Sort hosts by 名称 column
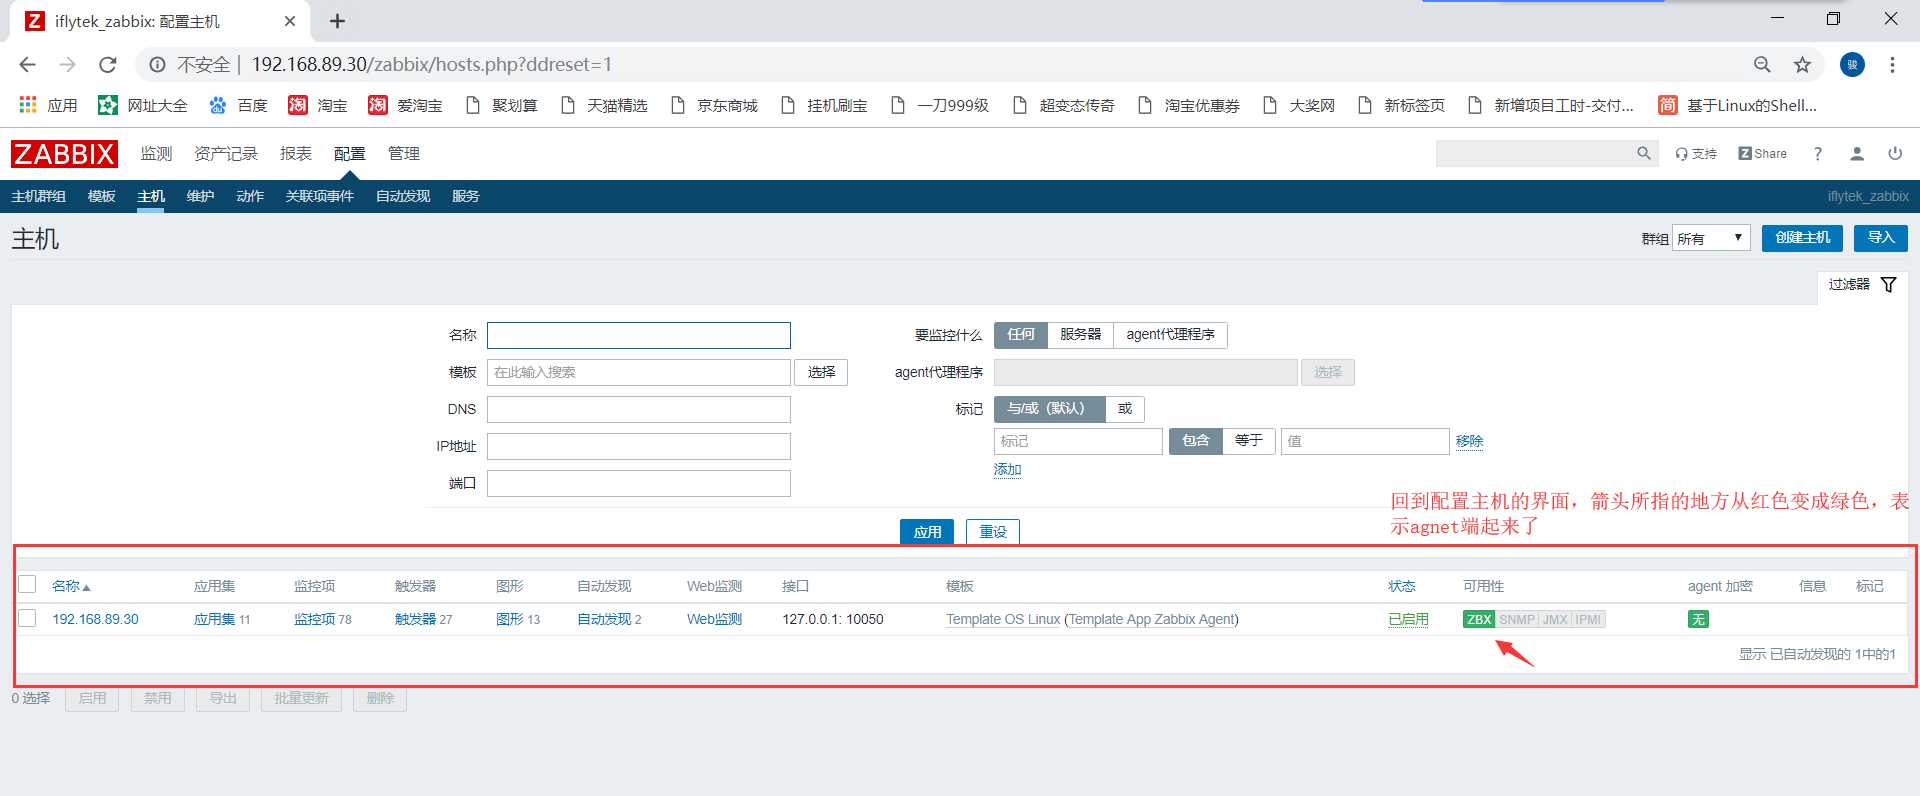Screen dimensions: 1920x796 (71, 586)
